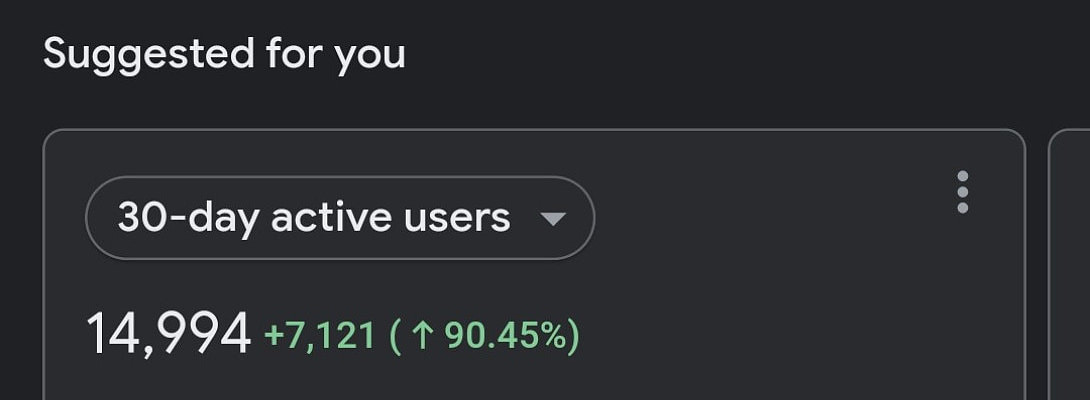Click the top dot of the kebab icon
The width and height of the screenshot is (1090, 400).
point(962,176)
